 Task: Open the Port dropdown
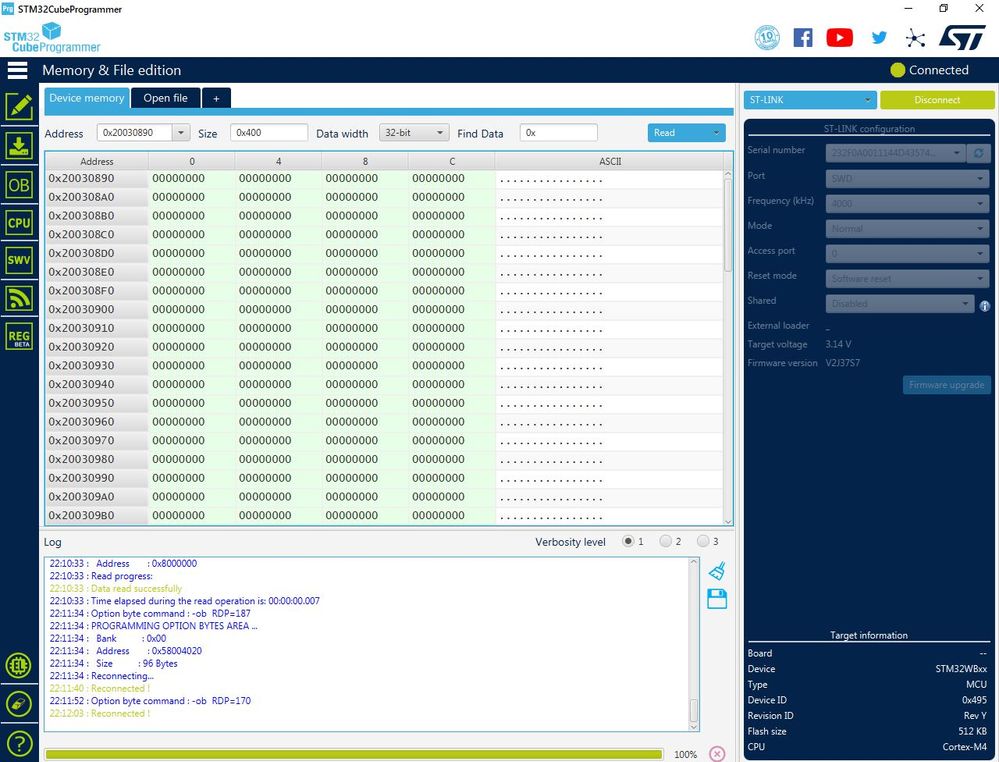pyautogui.click(x=907, y=178)
